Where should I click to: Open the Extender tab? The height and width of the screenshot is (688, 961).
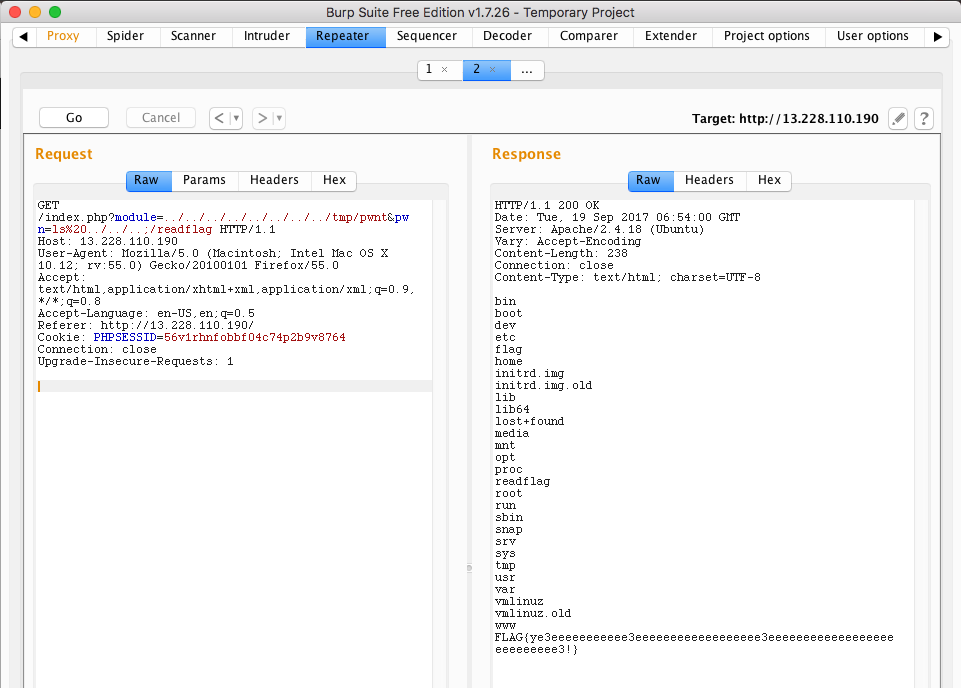[670, 36]
